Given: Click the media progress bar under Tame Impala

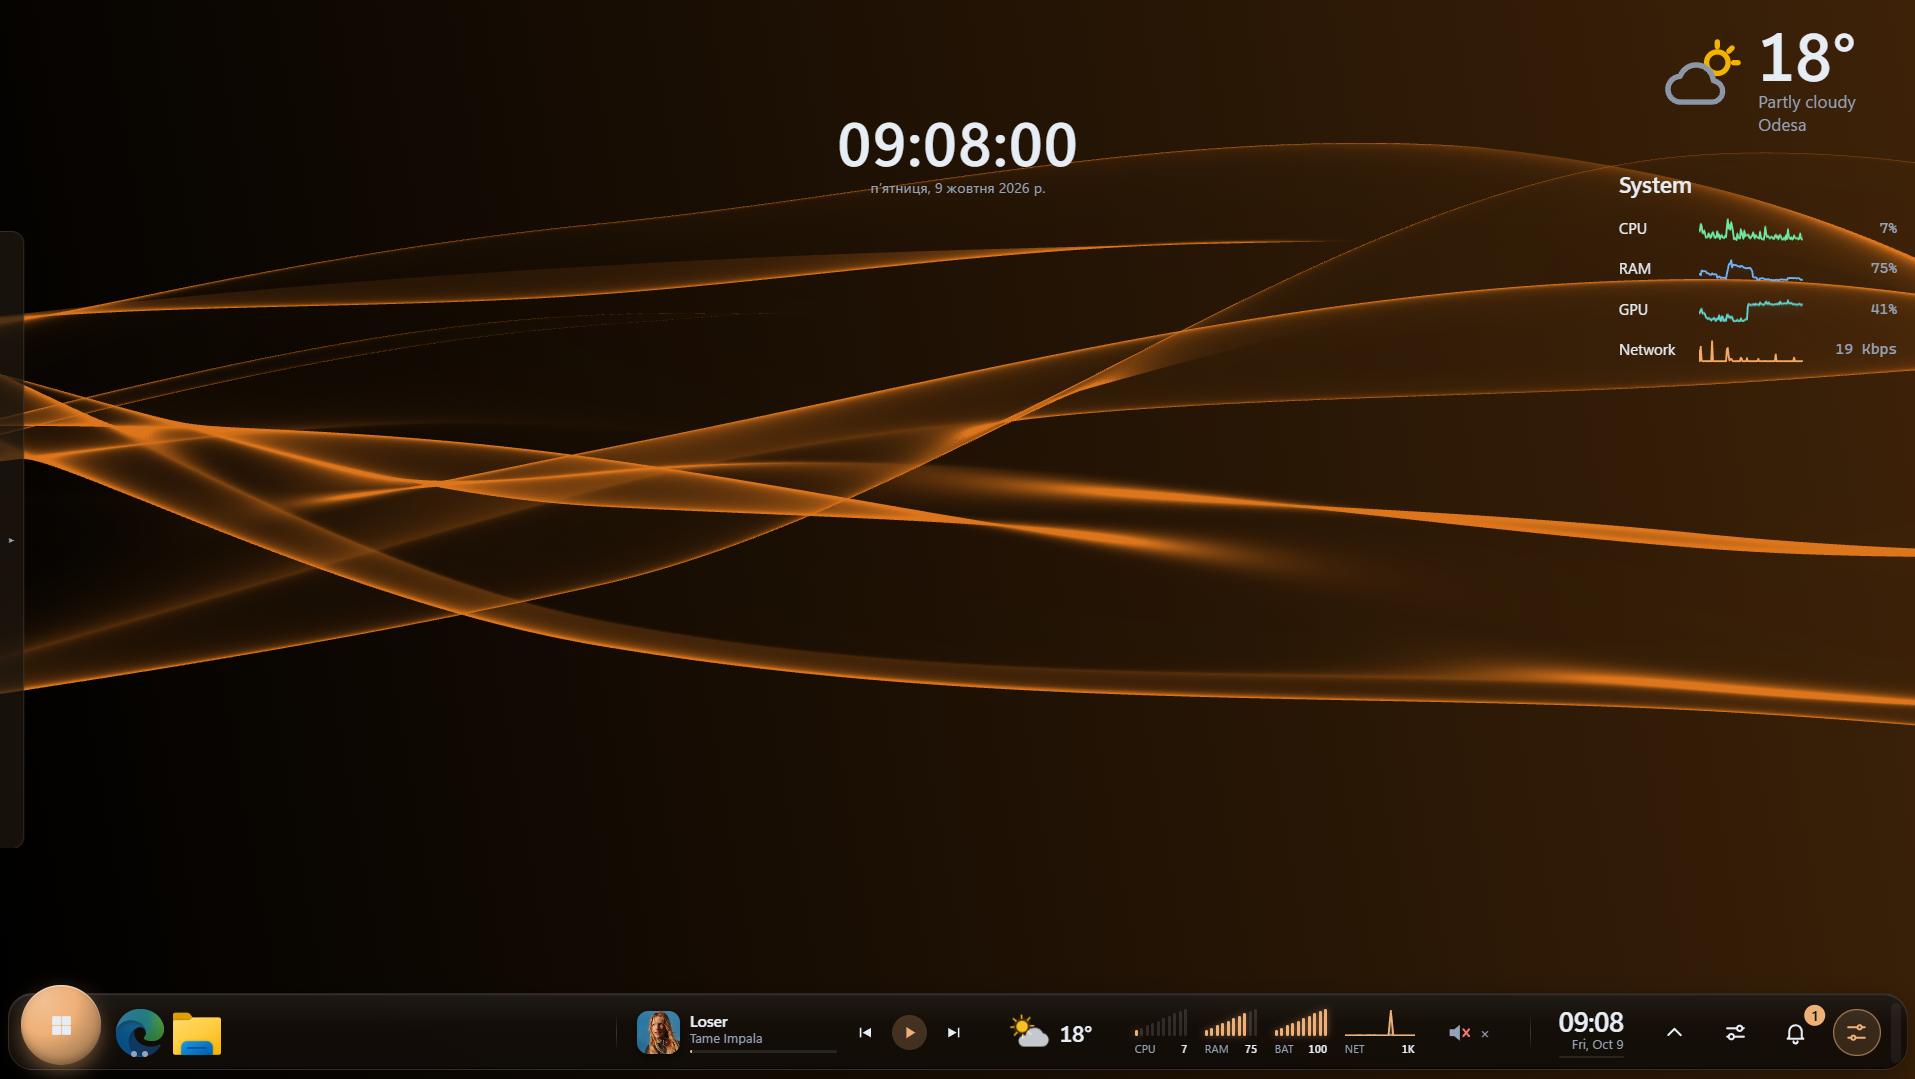Looking at the screenshot, I should [x=763, y=1051].
